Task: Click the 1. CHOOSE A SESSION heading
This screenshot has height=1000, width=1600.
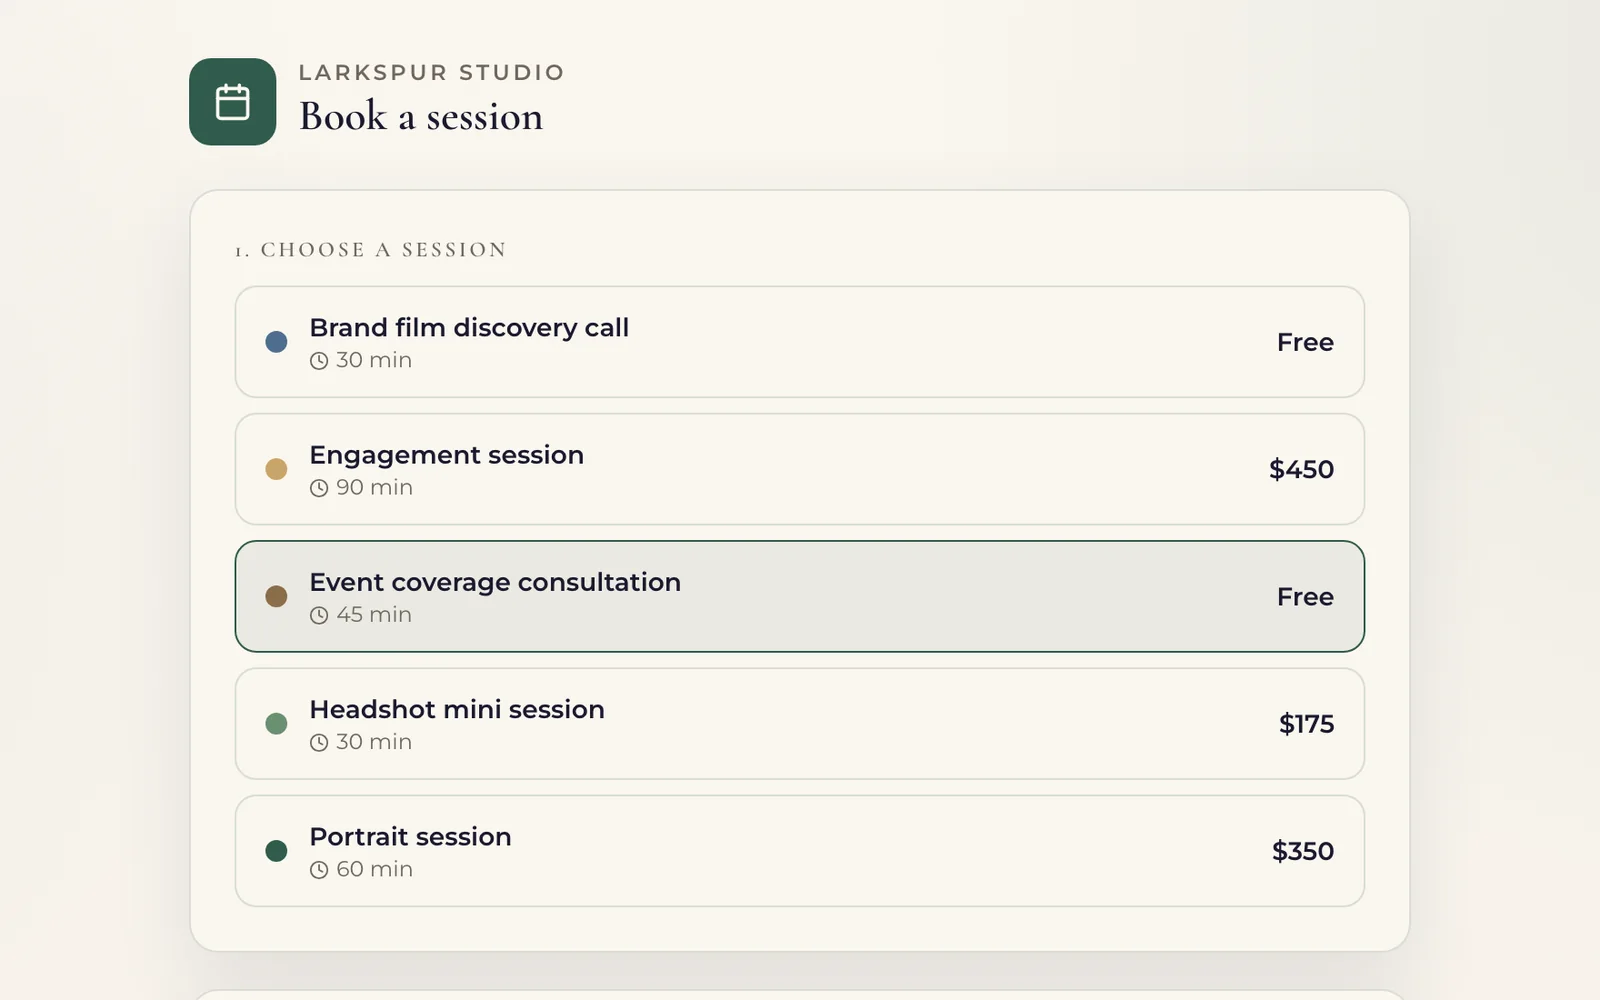Action: (x=371, y=250)
